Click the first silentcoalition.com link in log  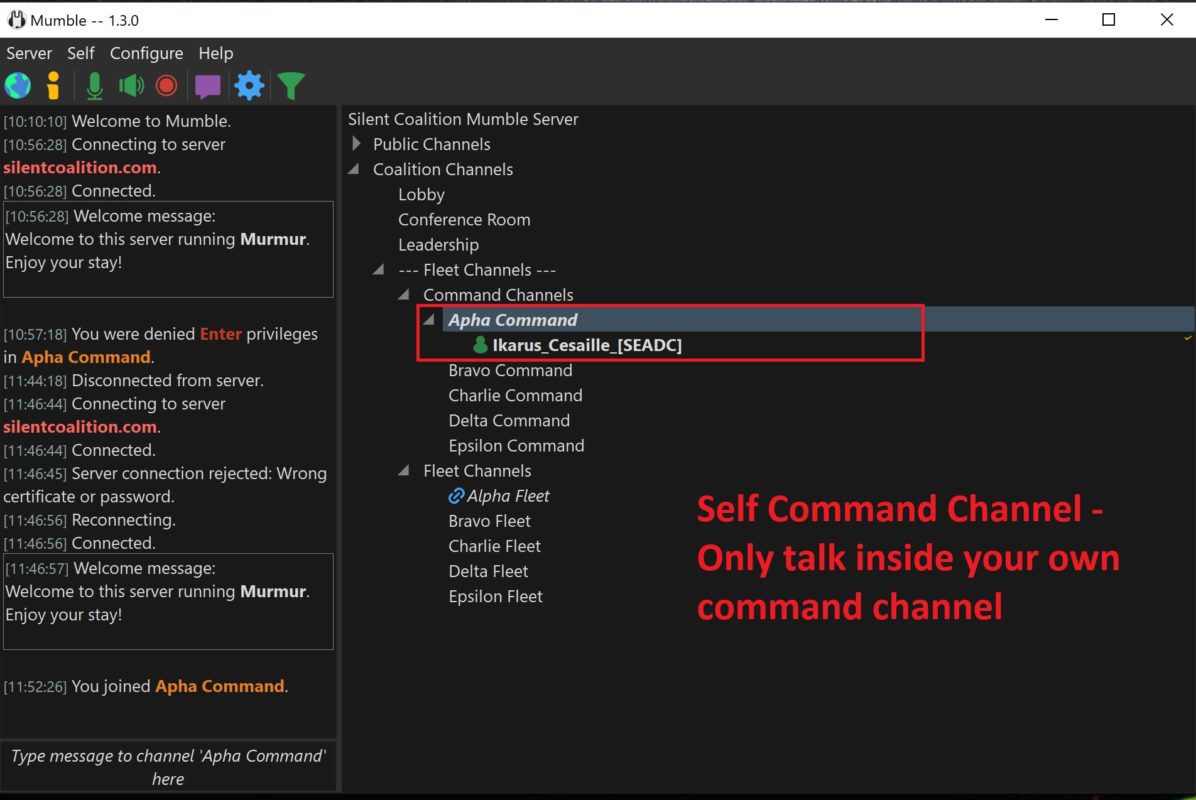pos(80,167)
